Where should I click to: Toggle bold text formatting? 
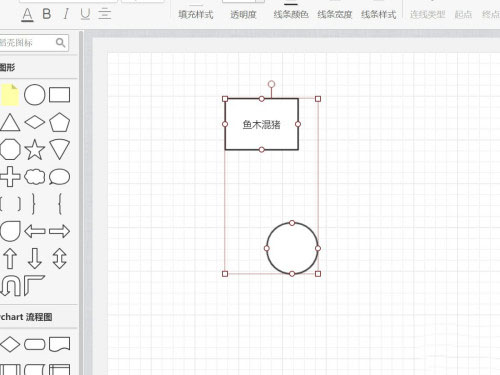tap(47, 14)
